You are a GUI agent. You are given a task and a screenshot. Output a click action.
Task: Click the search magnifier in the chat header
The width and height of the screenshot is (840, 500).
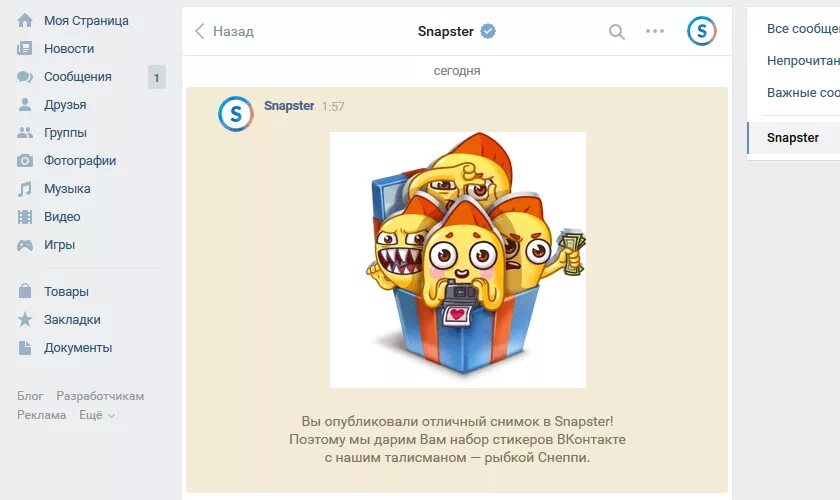(x=617, y=32)
